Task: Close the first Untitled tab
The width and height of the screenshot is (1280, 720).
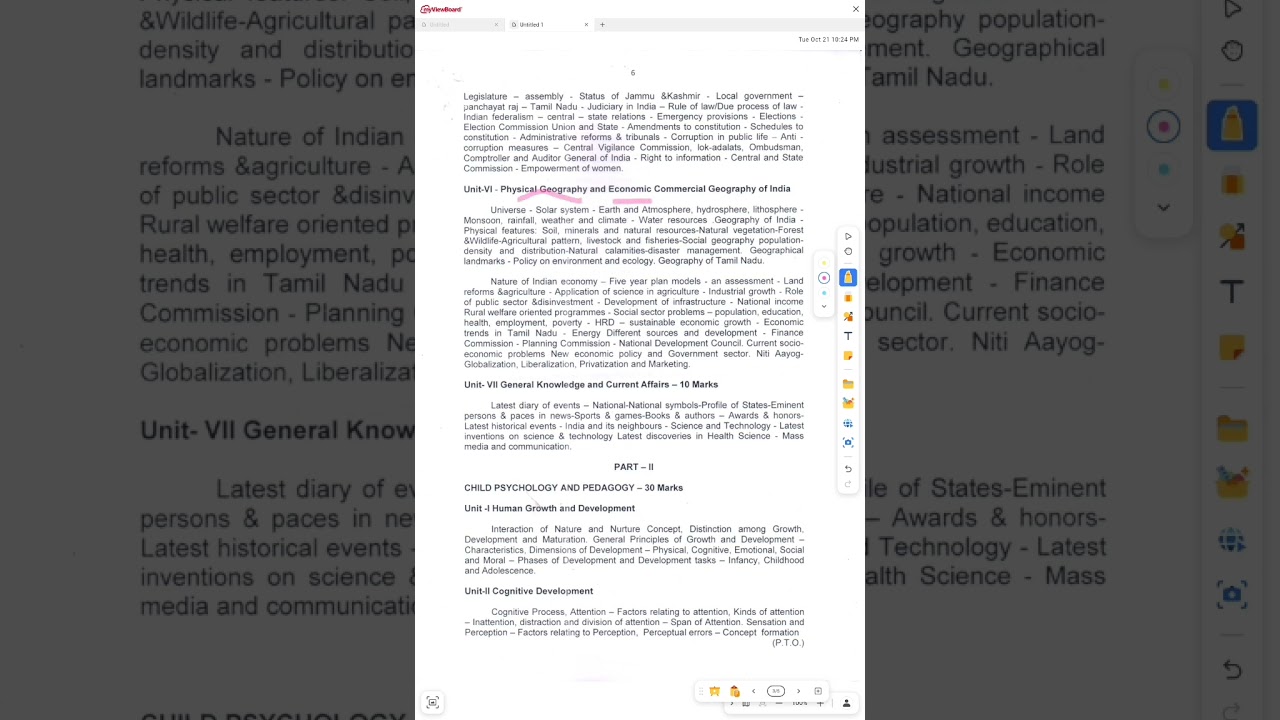Action: coord(496,24)
